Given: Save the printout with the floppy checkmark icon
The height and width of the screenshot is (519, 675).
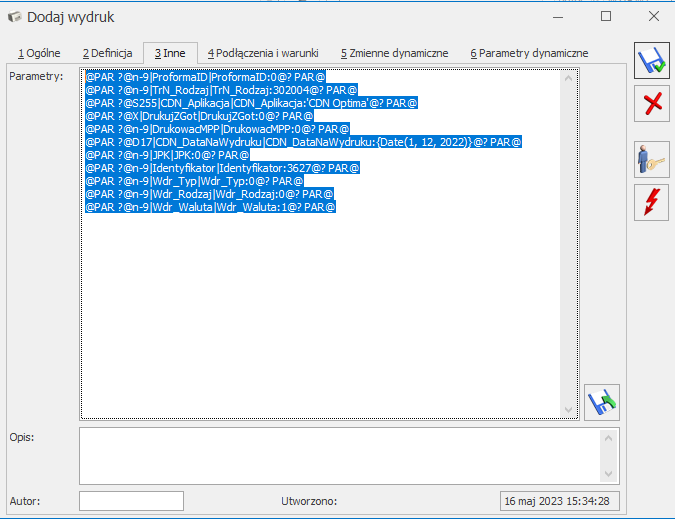Looking at the screenshot, I should coord(652,61).
